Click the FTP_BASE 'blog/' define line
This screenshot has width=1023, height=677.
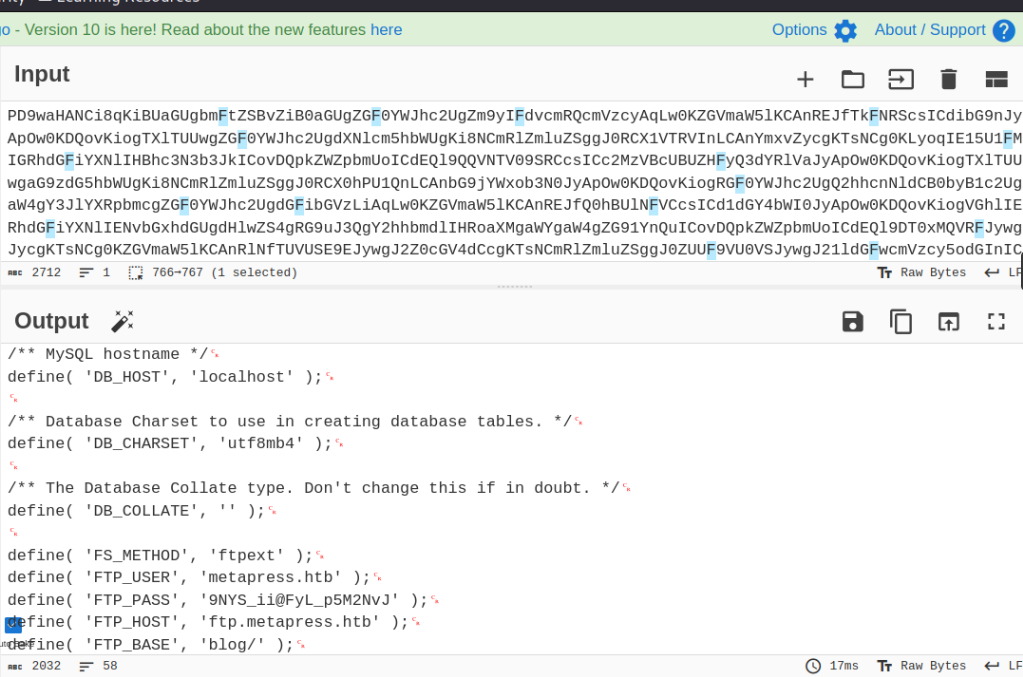coord(151,645)
